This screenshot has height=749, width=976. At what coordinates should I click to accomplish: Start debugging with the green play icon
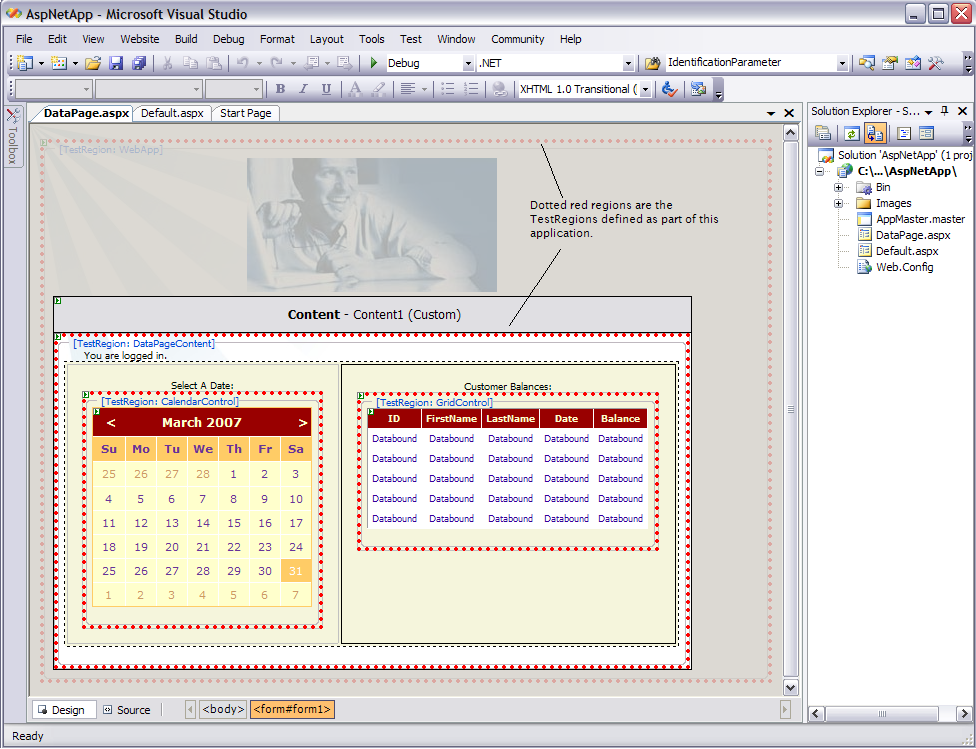pyautogui.click(x=373, y=63)
